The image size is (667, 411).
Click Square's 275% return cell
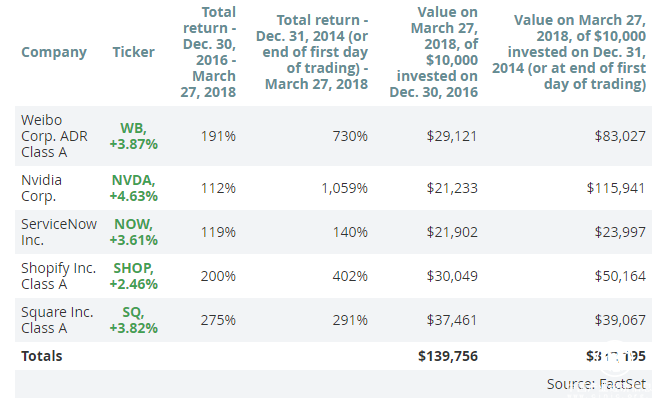(x=219, y=320)
